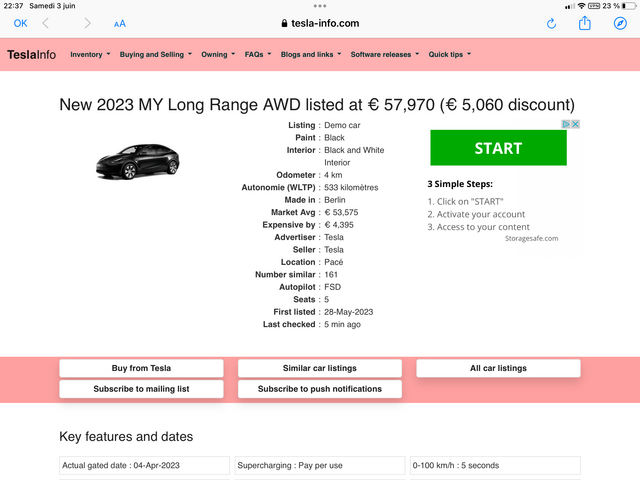Image resolution: width=640 pixels, height=480 pixels.
Task: Select the Autopilot FSD value
Action: coord(332,287)
